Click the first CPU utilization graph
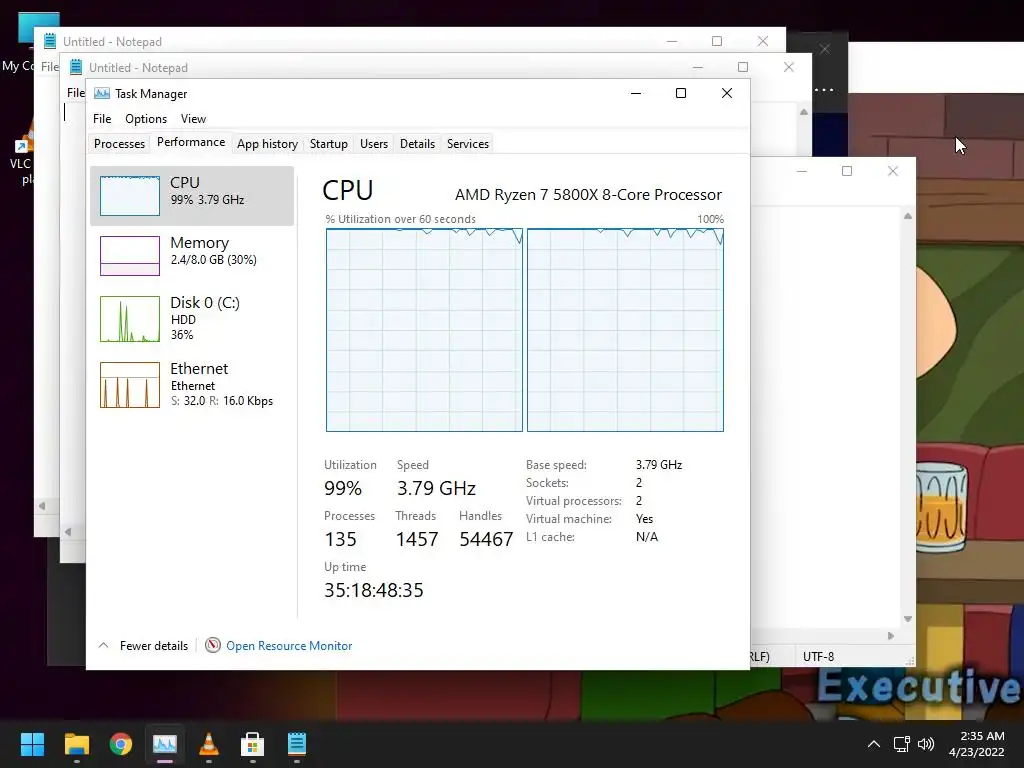The image size is (1024, 768). click(x=424, y=330)
